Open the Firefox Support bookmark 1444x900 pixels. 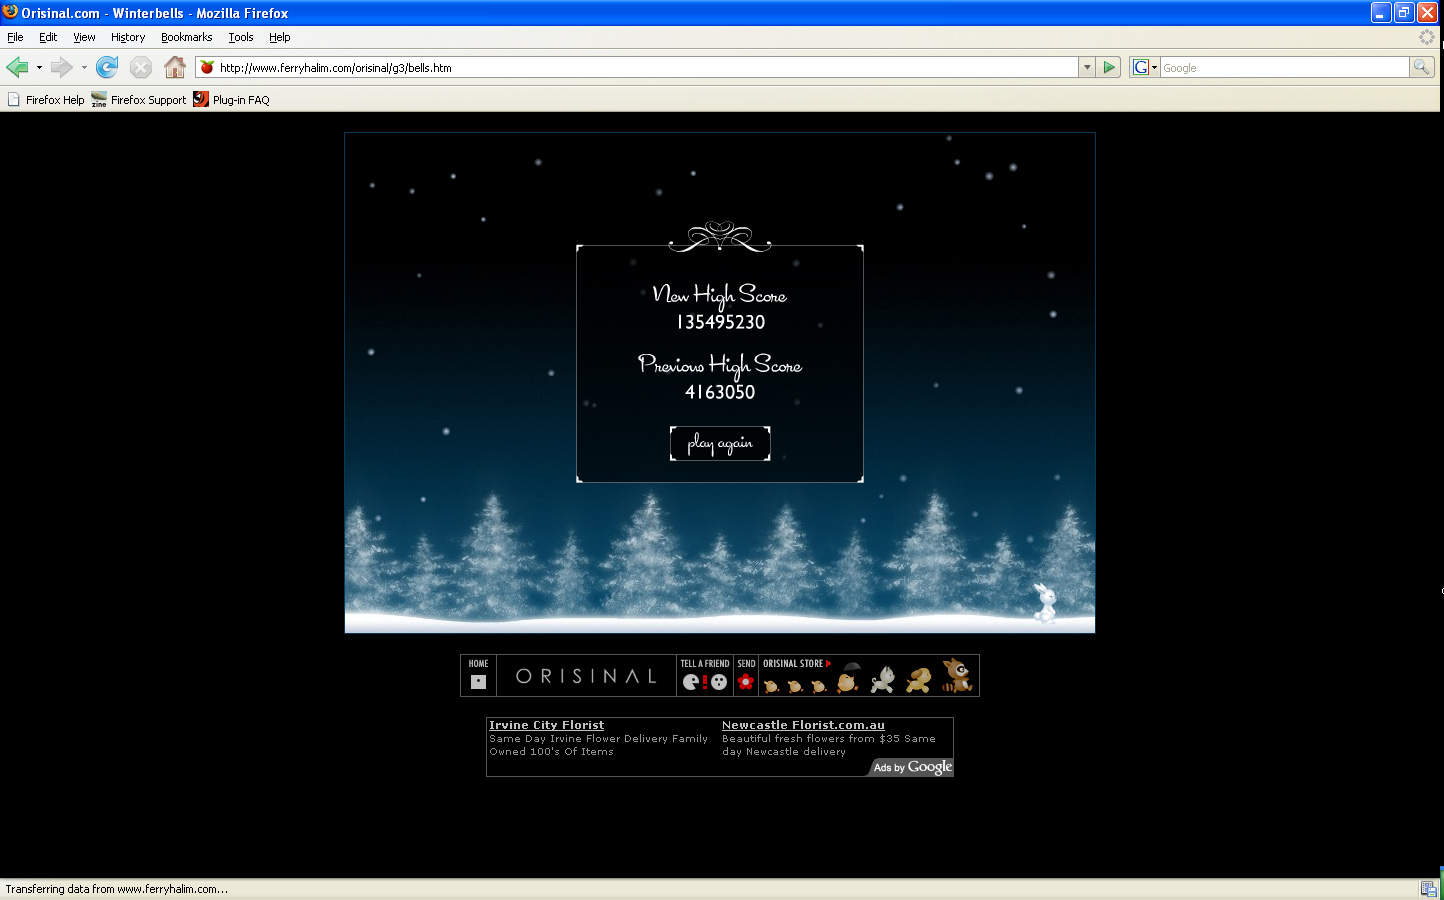point(139,100)
